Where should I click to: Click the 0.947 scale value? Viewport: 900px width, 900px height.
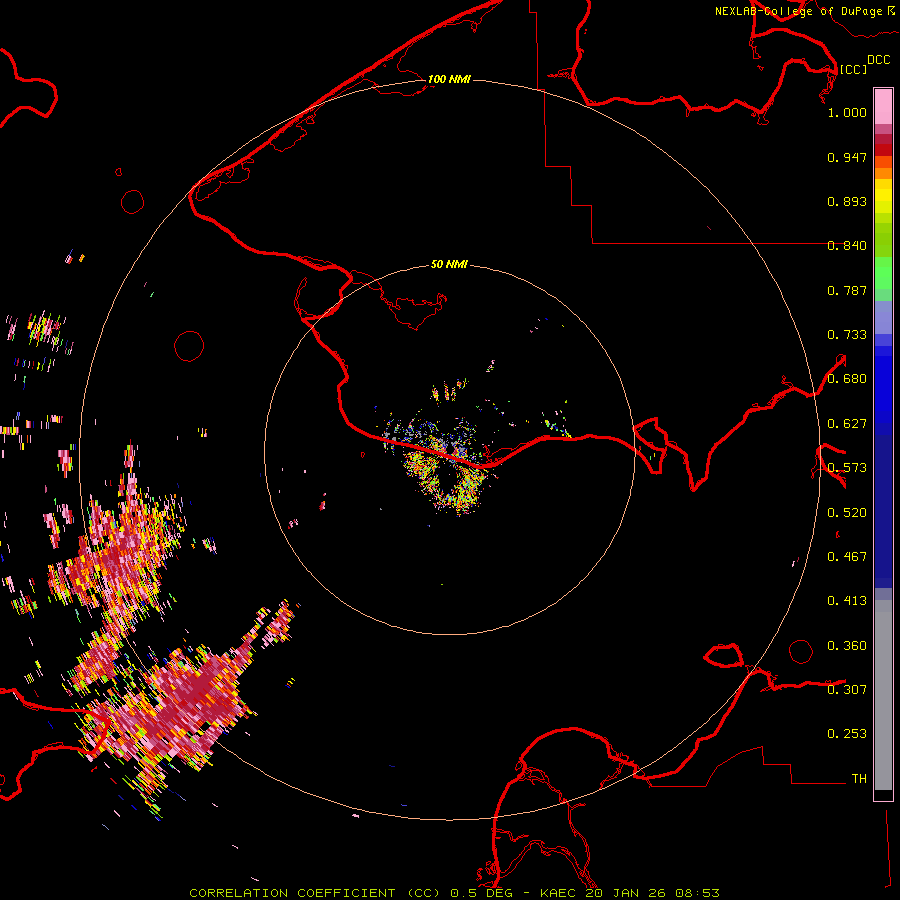[847, 157]
